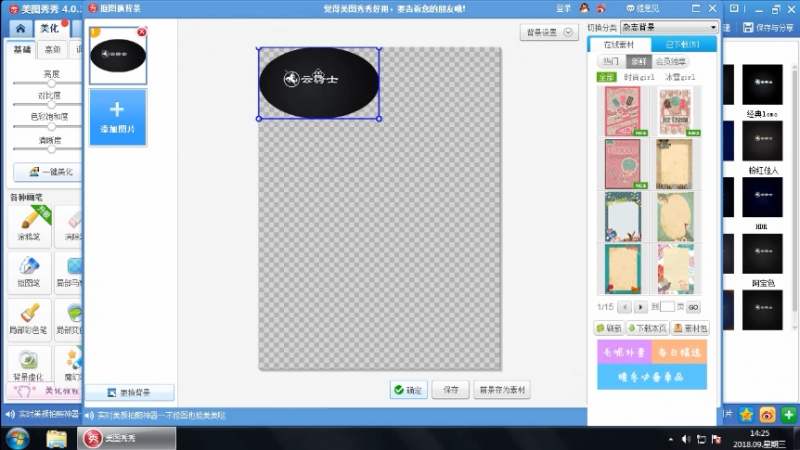Click the page number input field
Viewport: 800px width, 450px height.
pyautogui.click(x=667, y=307)
